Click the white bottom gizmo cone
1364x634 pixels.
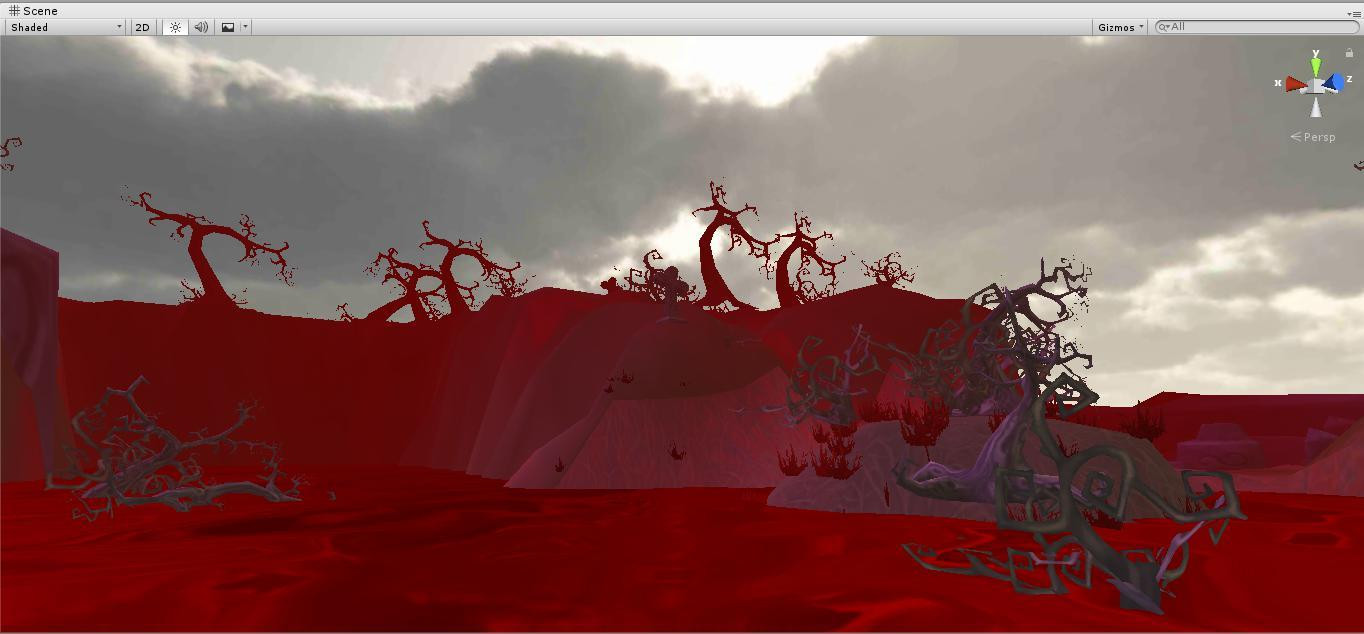[x=1316, y=108]
